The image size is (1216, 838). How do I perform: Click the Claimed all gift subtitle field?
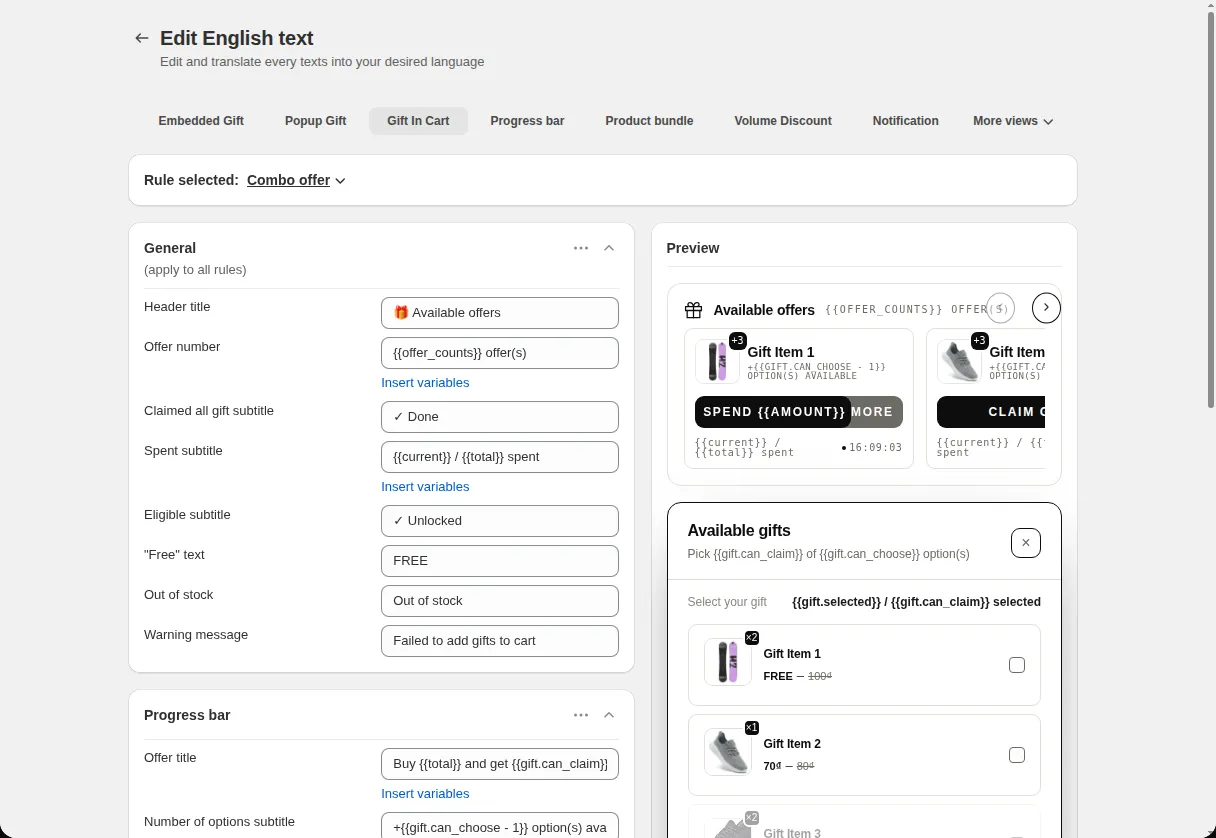pos(500,417)
